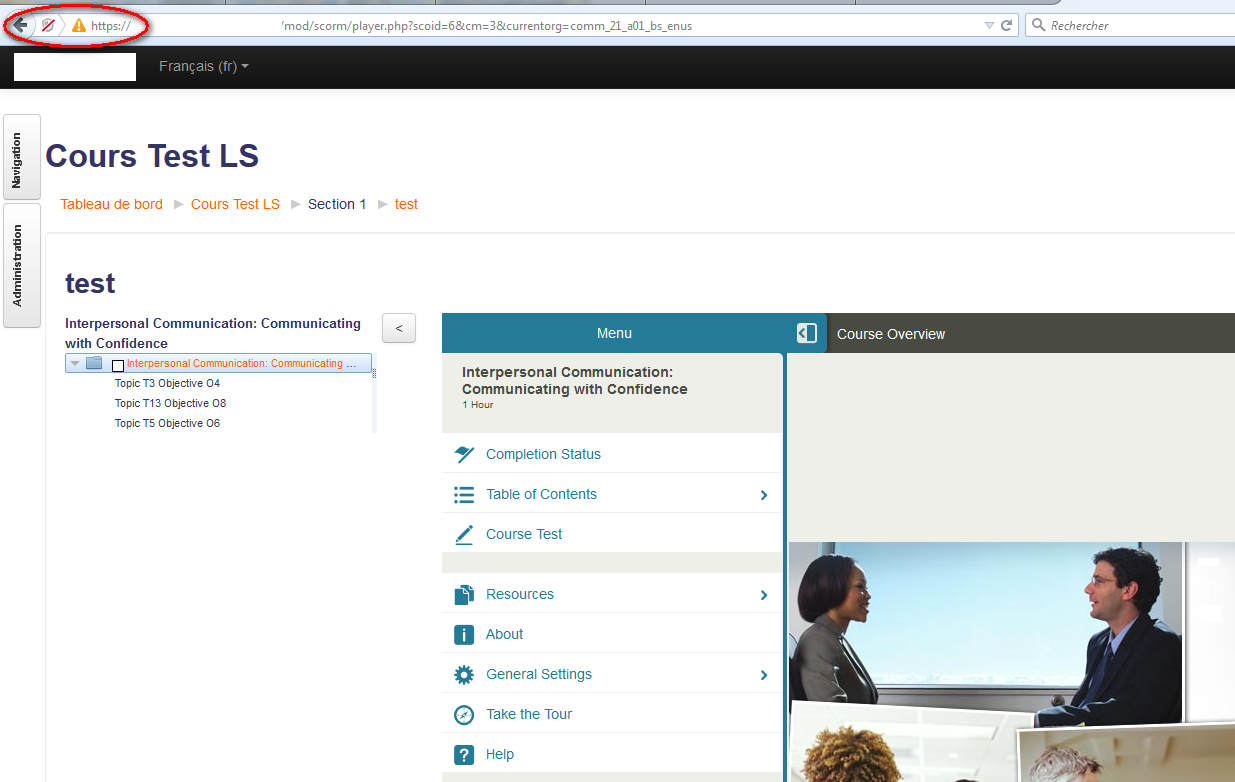The width and height of the screenshot is (1235, 782).
Task: Select Topic T13 Objective O8
Action: click(x=170, y=403)
